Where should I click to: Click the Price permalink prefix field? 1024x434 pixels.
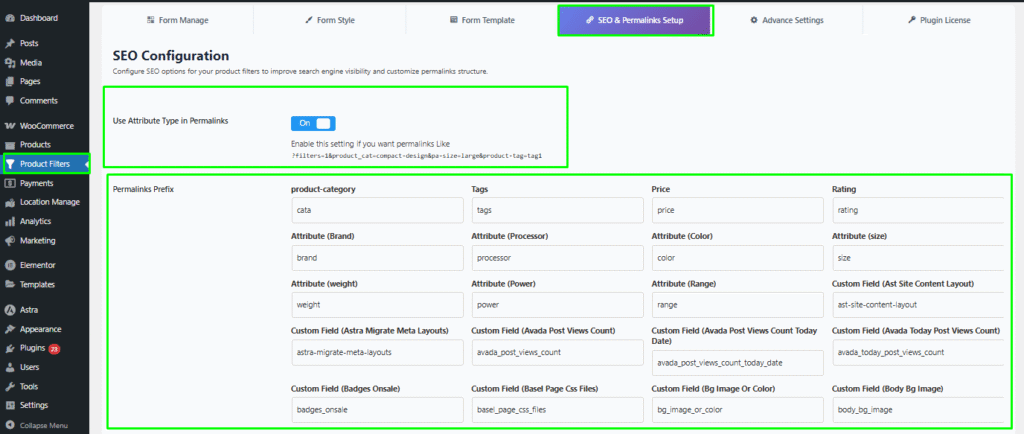pyautogui.click(x=737, y=210)
